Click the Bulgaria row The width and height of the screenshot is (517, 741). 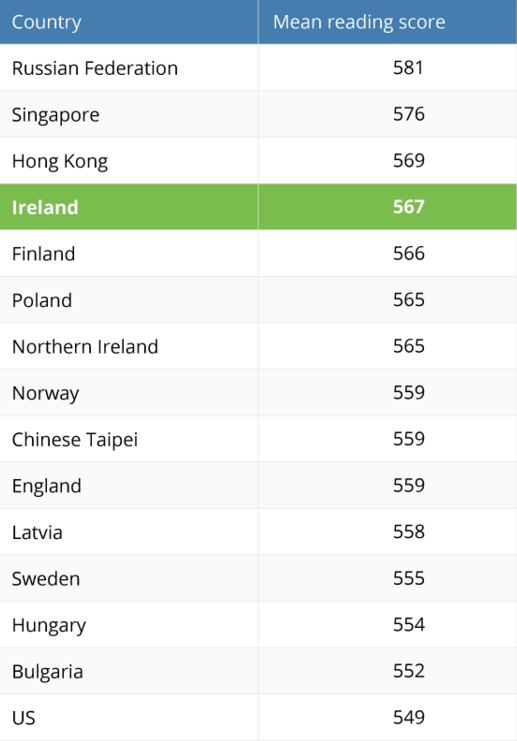pyautogui.click(x=258, y=671)
